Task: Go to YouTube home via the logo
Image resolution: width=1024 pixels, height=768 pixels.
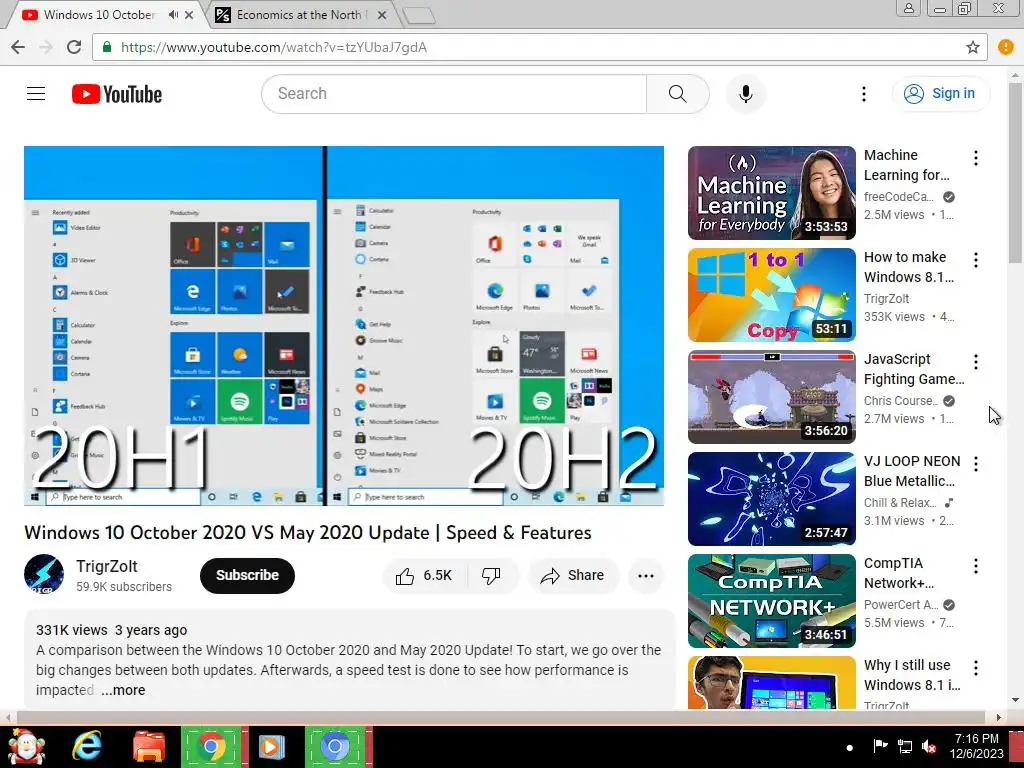Action: [117, 94]
